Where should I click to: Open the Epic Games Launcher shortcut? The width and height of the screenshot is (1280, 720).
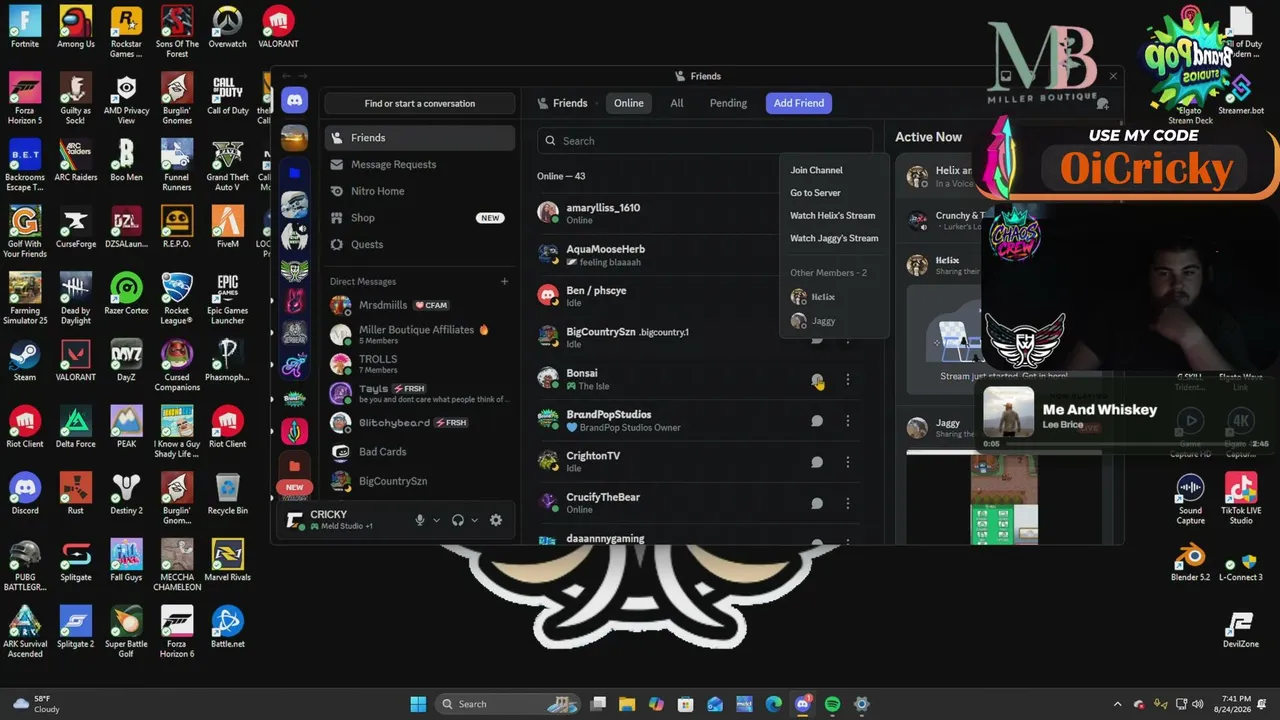click(x=227, y=299)
